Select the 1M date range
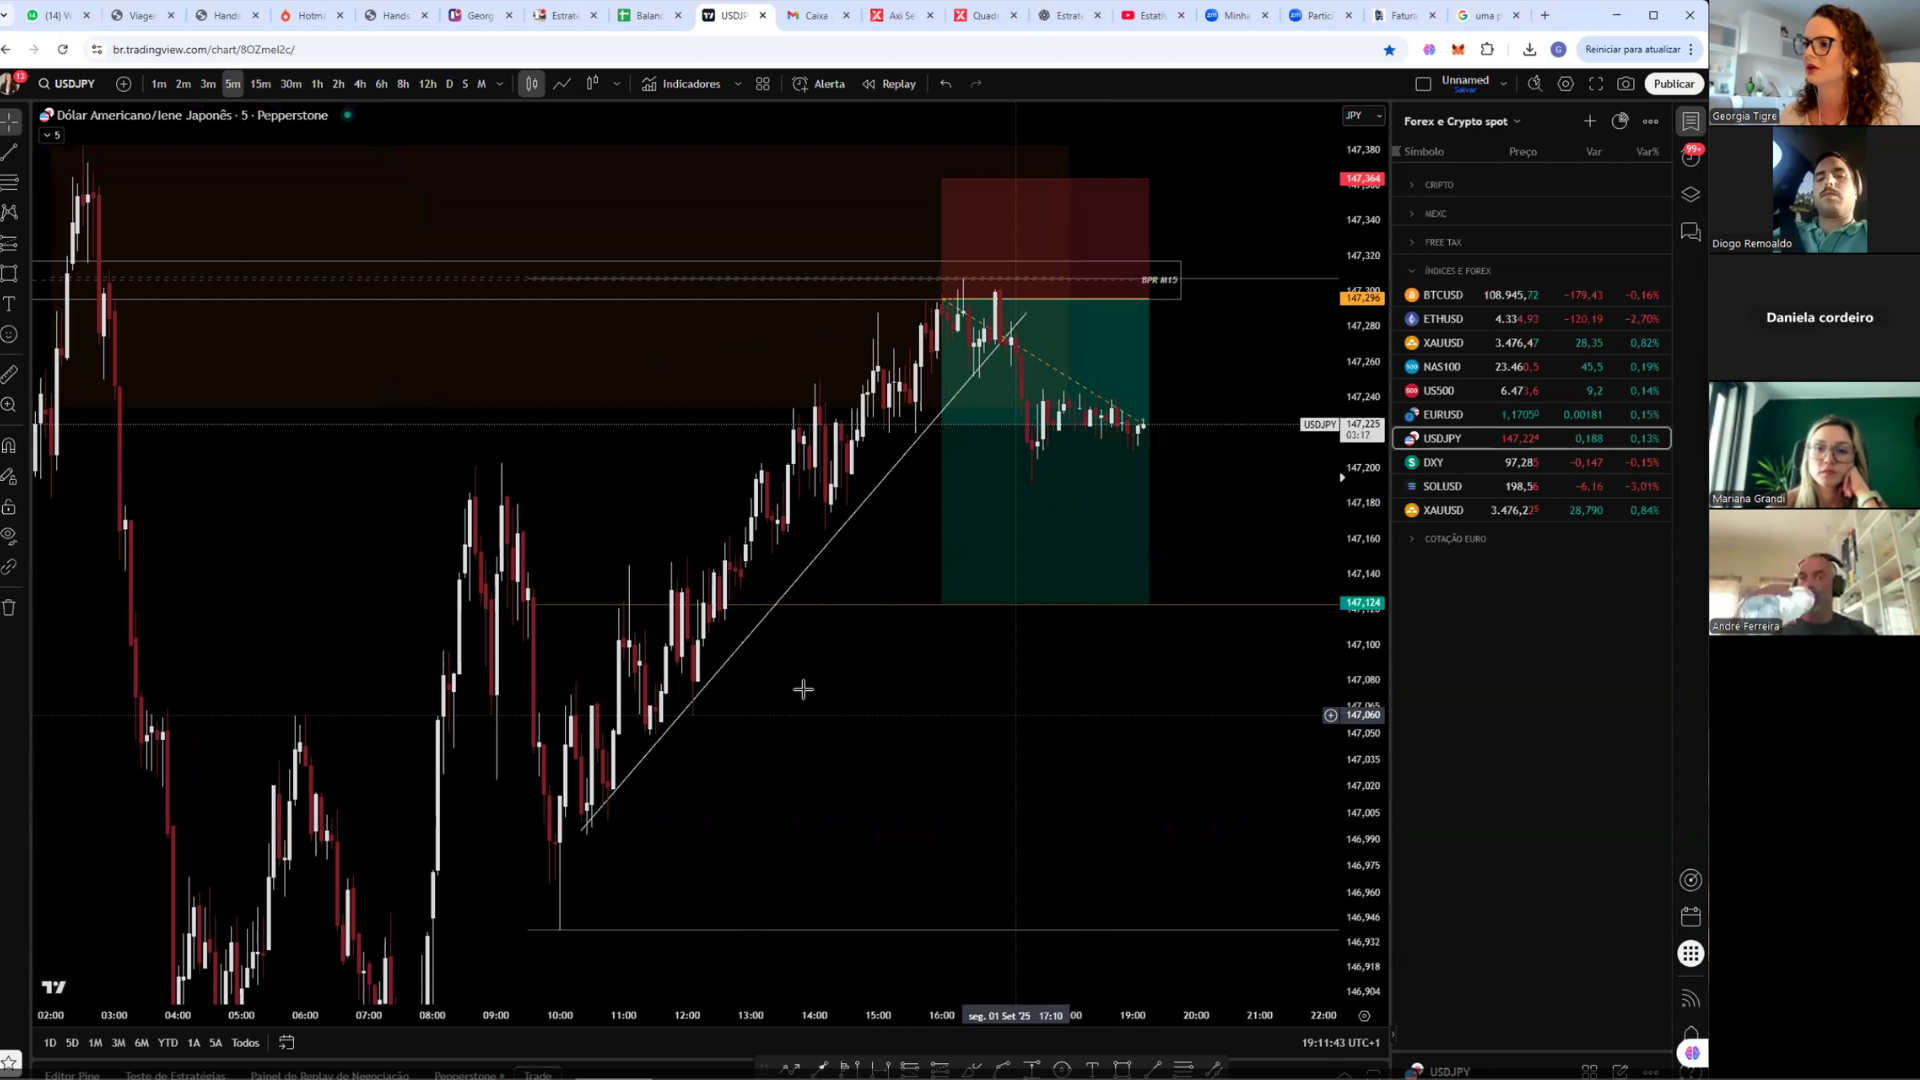The height and width of the screenshot is (1080, 1920). 95,1043
